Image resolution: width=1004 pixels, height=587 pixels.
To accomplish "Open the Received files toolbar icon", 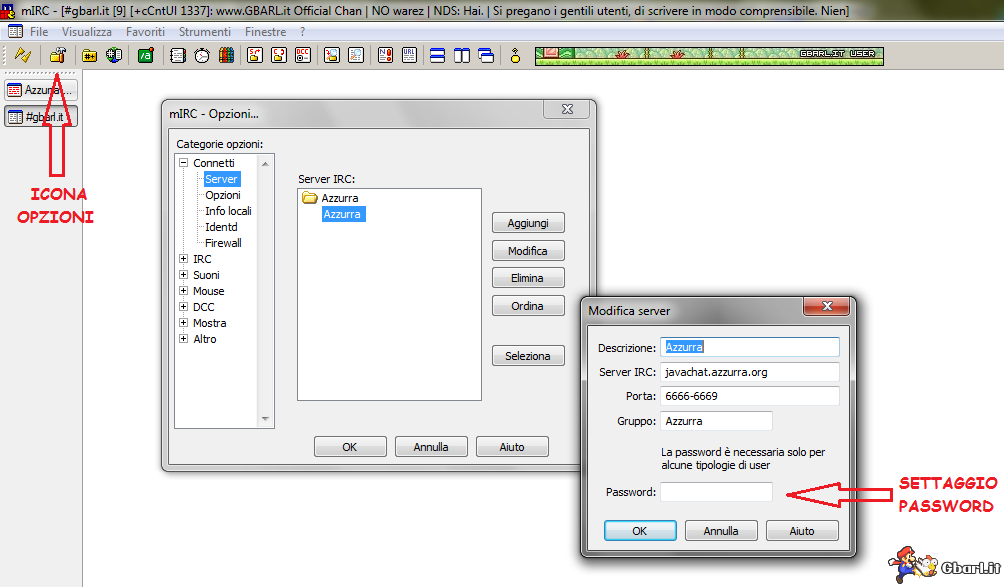I will [332, 56].
